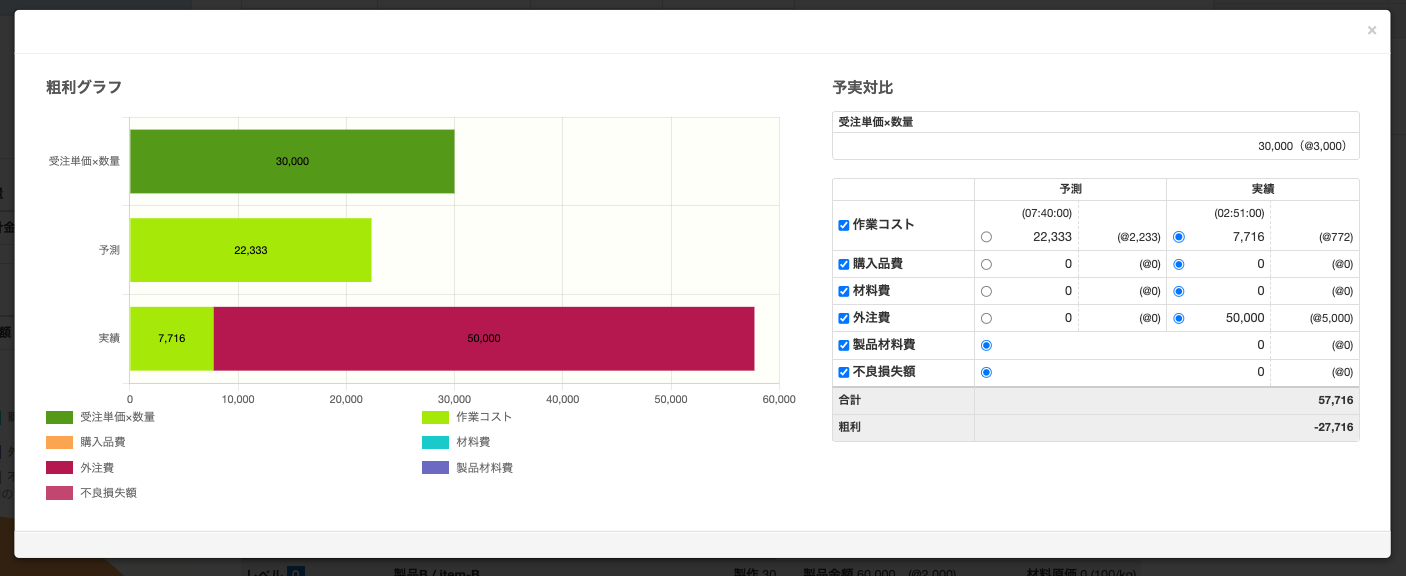Toggle the 外注費 checkbox
Screen dimensions: 1406x576
pos(843,318)
